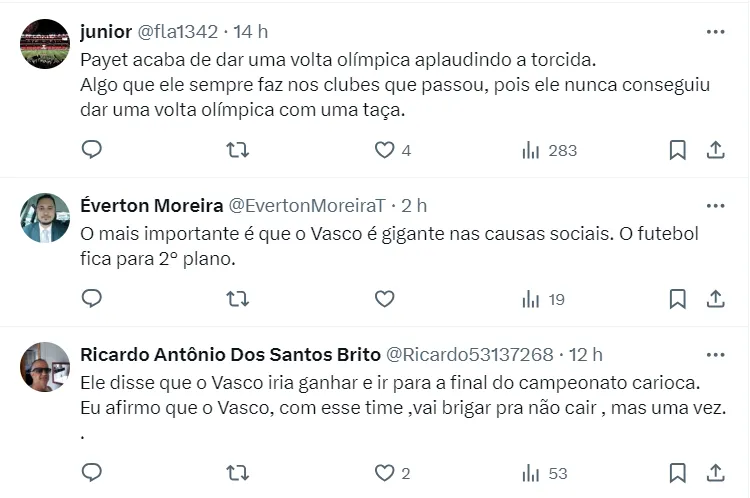The height and width of the screenshot is (498, 750).
Task: Open more options on junior's tweet
Action: click(x=715, y=32)
